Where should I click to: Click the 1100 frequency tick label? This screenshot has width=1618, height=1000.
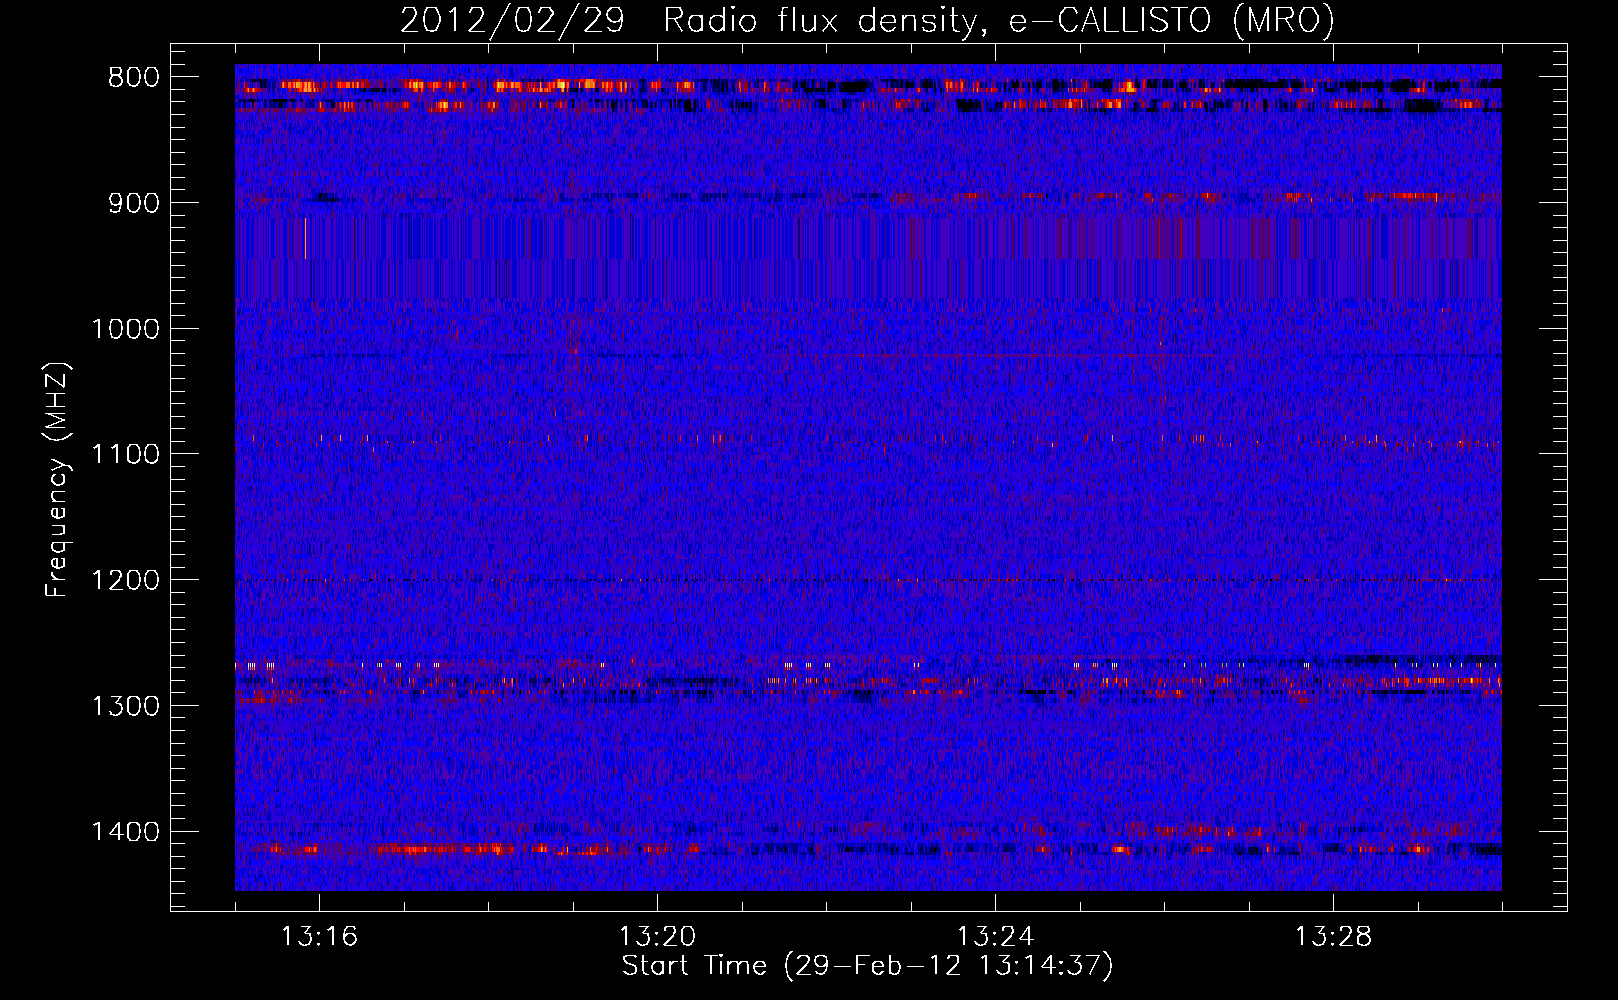126,455
